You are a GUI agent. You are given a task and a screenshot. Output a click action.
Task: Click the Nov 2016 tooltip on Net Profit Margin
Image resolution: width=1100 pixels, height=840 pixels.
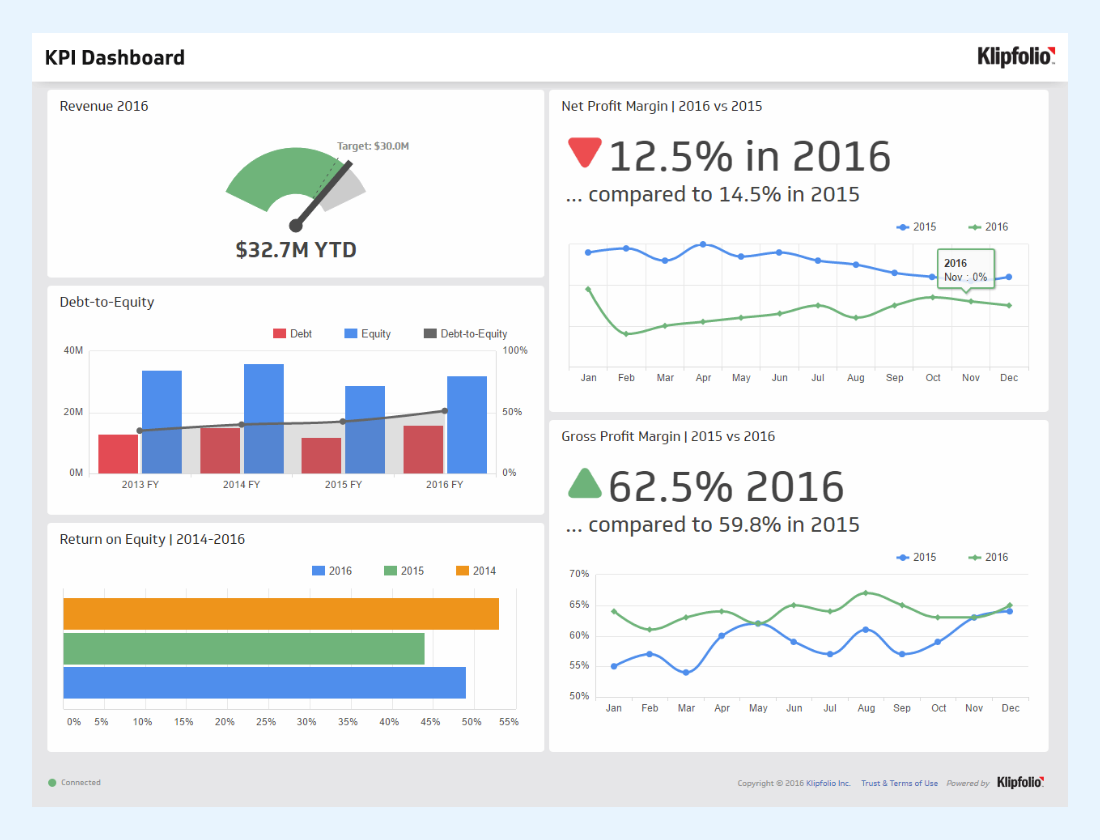tap(965, 269)
